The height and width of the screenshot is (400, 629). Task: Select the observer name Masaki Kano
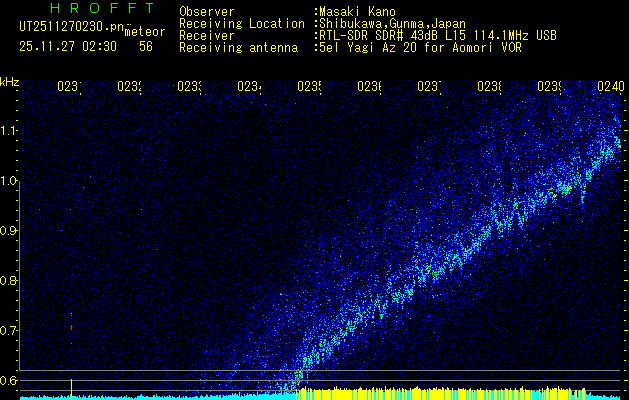pyautogui.click(x=357, y=12)
